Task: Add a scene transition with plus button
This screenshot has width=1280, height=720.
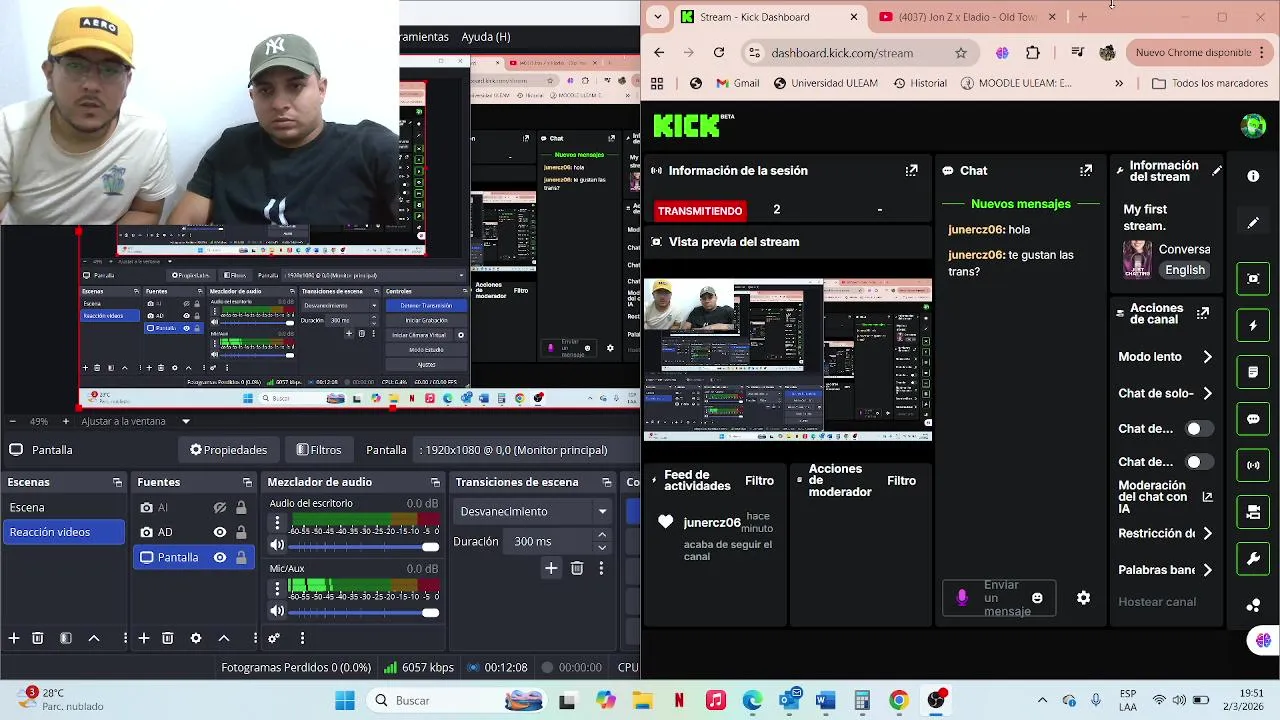Action: coord(551,568)
